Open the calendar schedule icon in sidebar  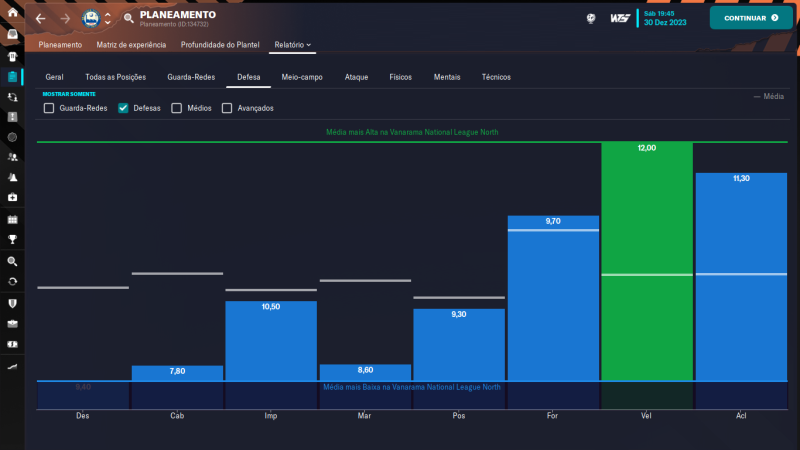click(x=12, y=218)
